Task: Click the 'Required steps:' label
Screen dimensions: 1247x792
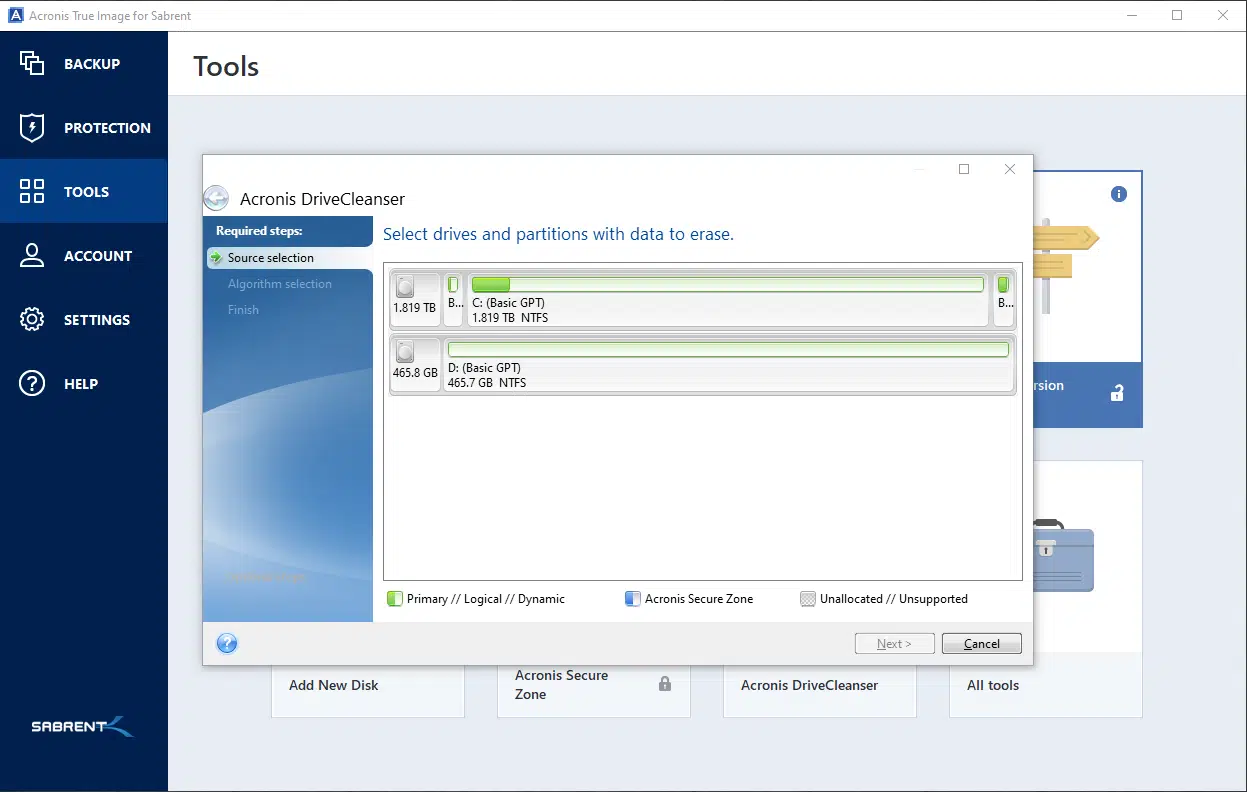Action: pos(259,231)
